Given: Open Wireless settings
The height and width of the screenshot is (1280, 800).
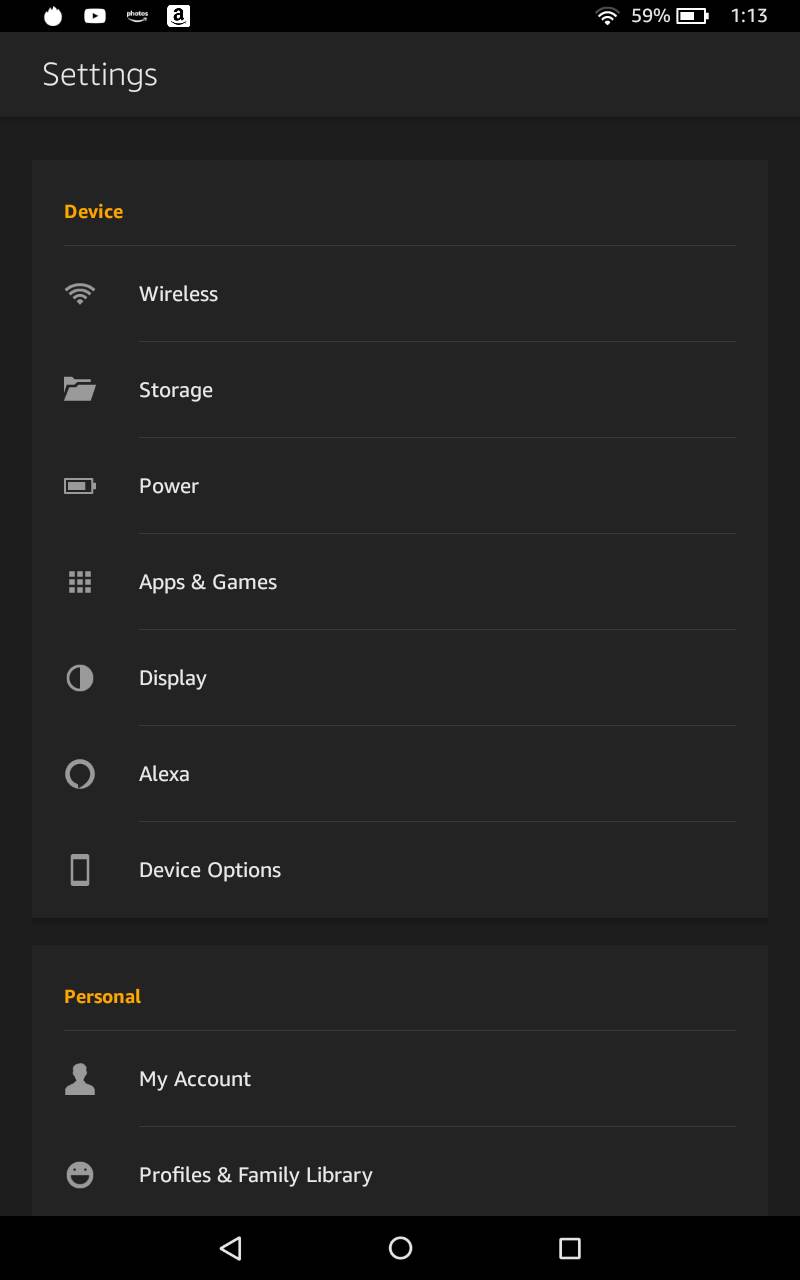Looking at the screenshot, I should point(178,294).
